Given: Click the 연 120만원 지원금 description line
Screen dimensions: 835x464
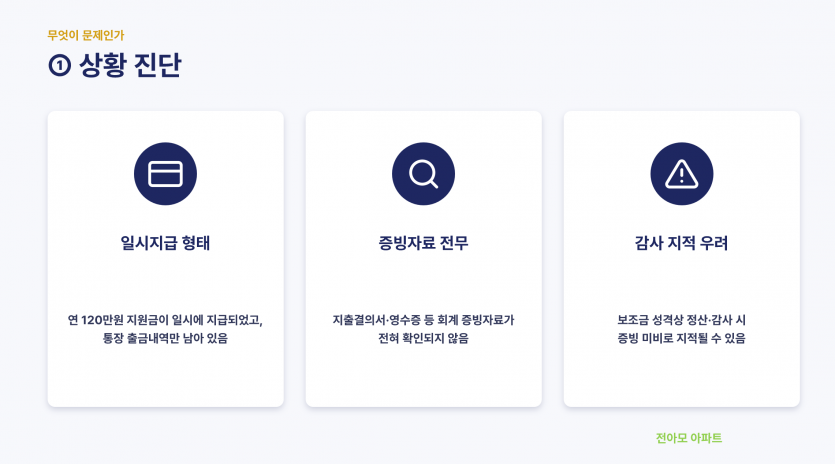Looking at the screenshot, I should click(165, 320).
